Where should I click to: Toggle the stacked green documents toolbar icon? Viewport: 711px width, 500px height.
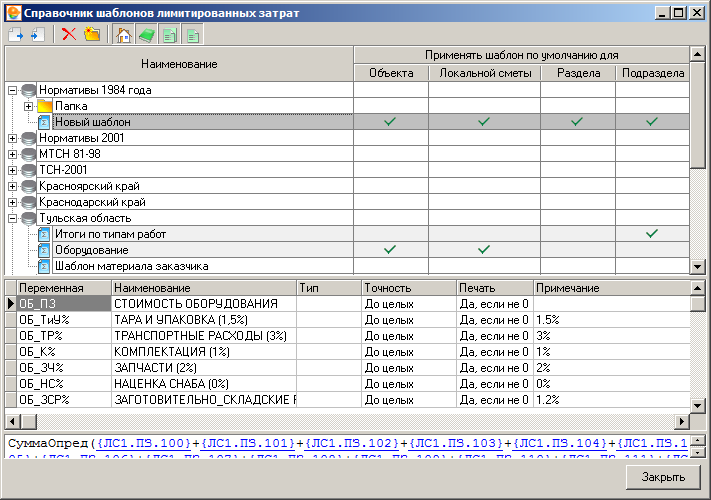click(170, 35)
